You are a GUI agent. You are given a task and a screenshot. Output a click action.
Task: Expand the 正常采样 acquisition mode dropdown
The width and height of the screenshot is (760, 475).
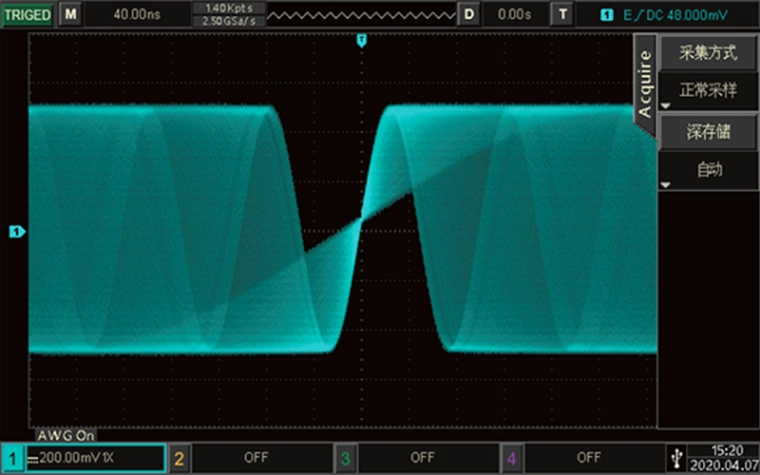[707, 91]
